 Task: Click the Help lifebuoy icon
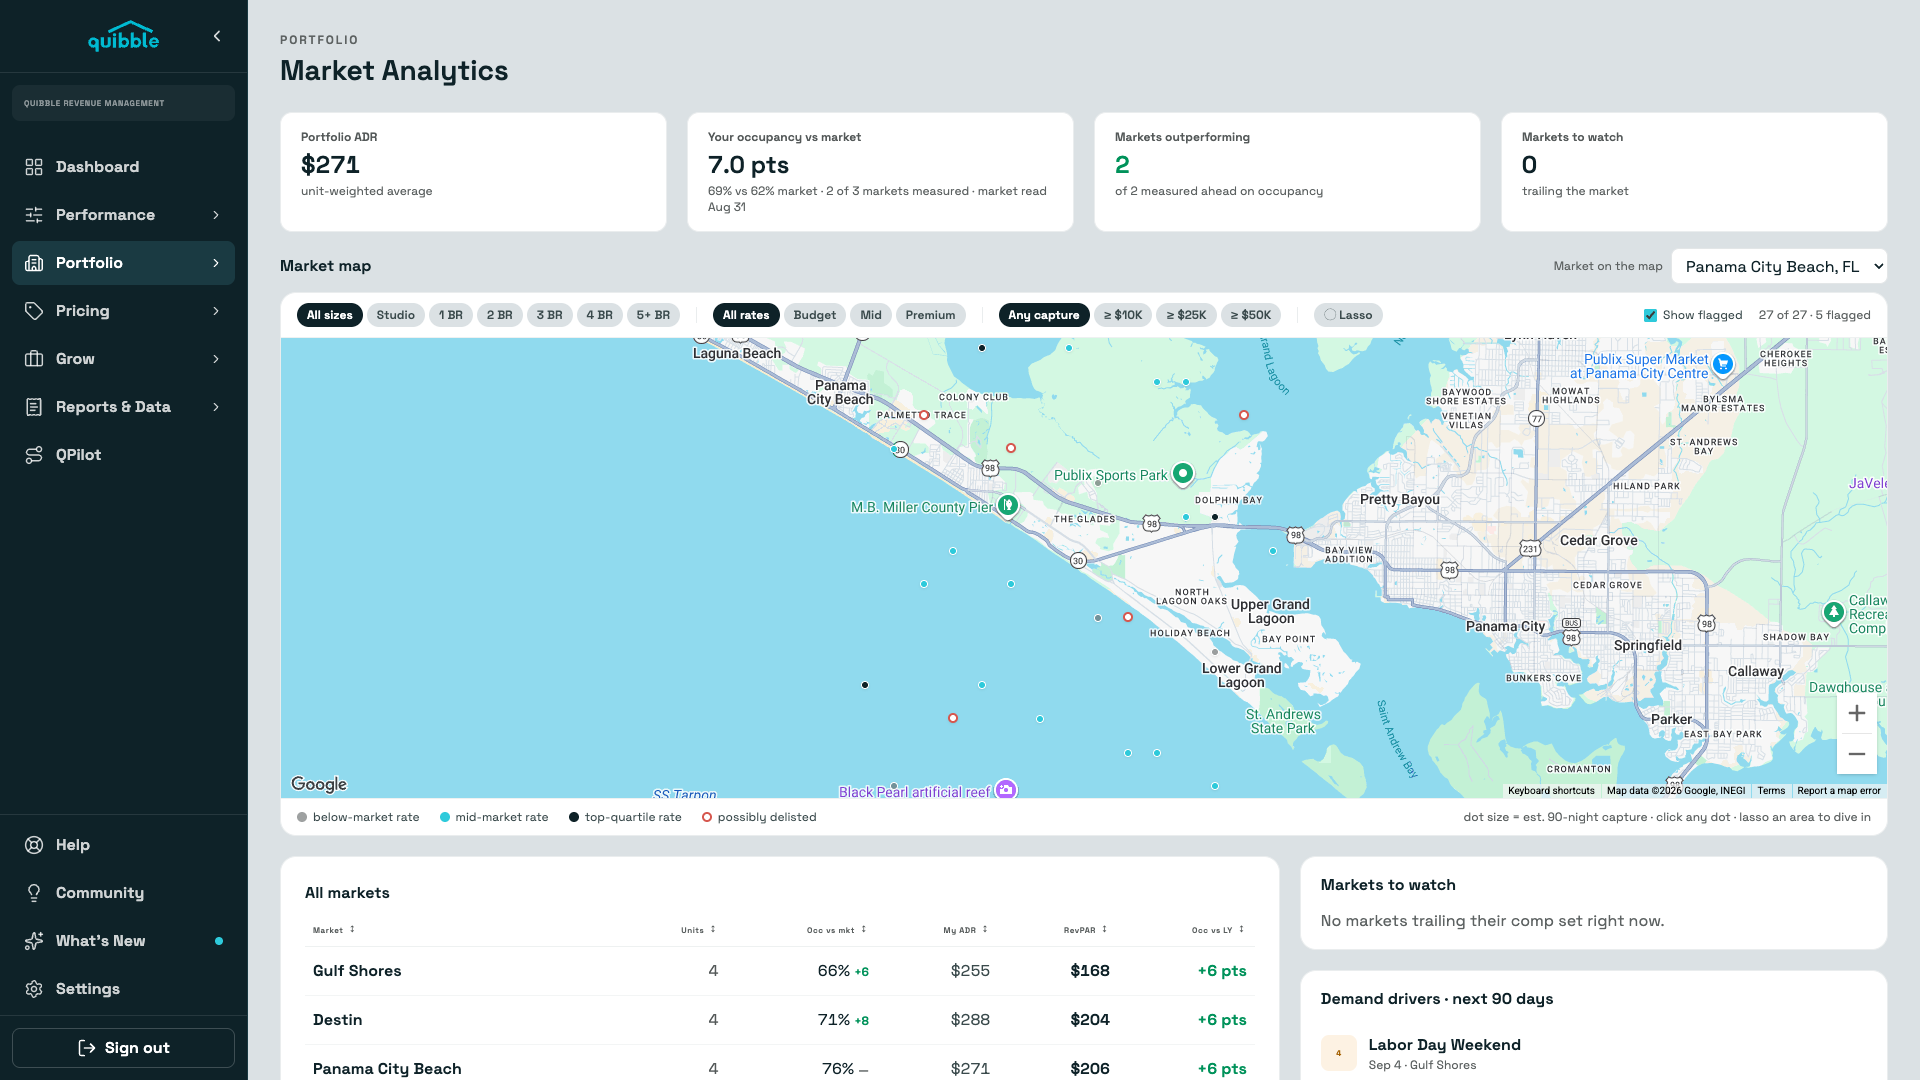pyautogui.click(x=34, y=845)
